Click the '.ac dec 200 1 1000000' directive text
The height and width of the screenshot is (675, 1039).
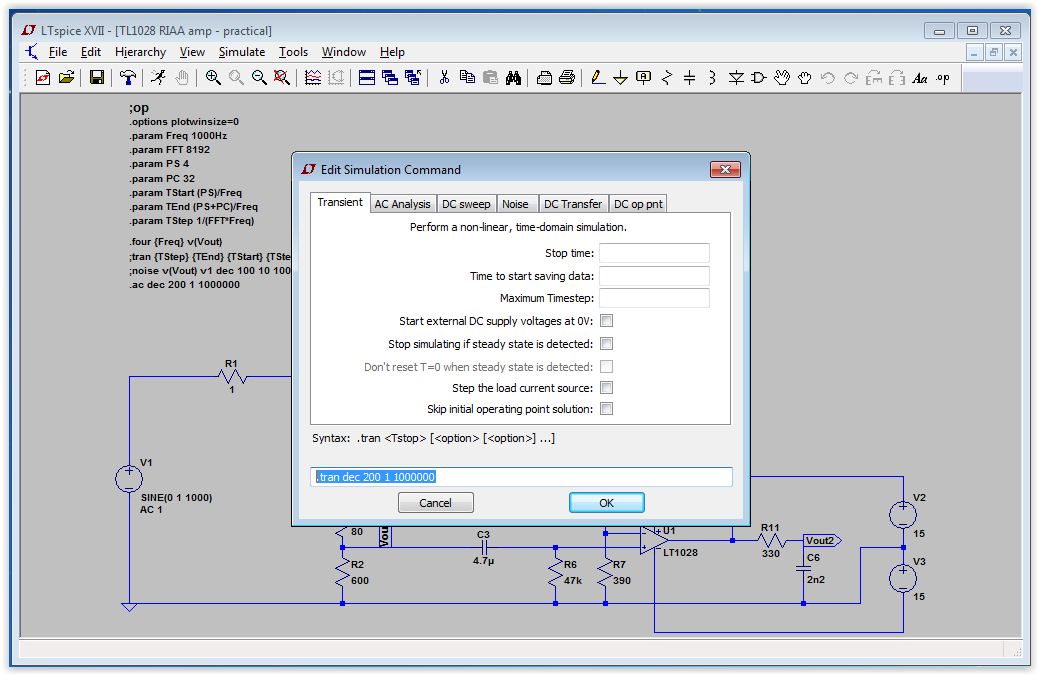[x=184, y=285]
